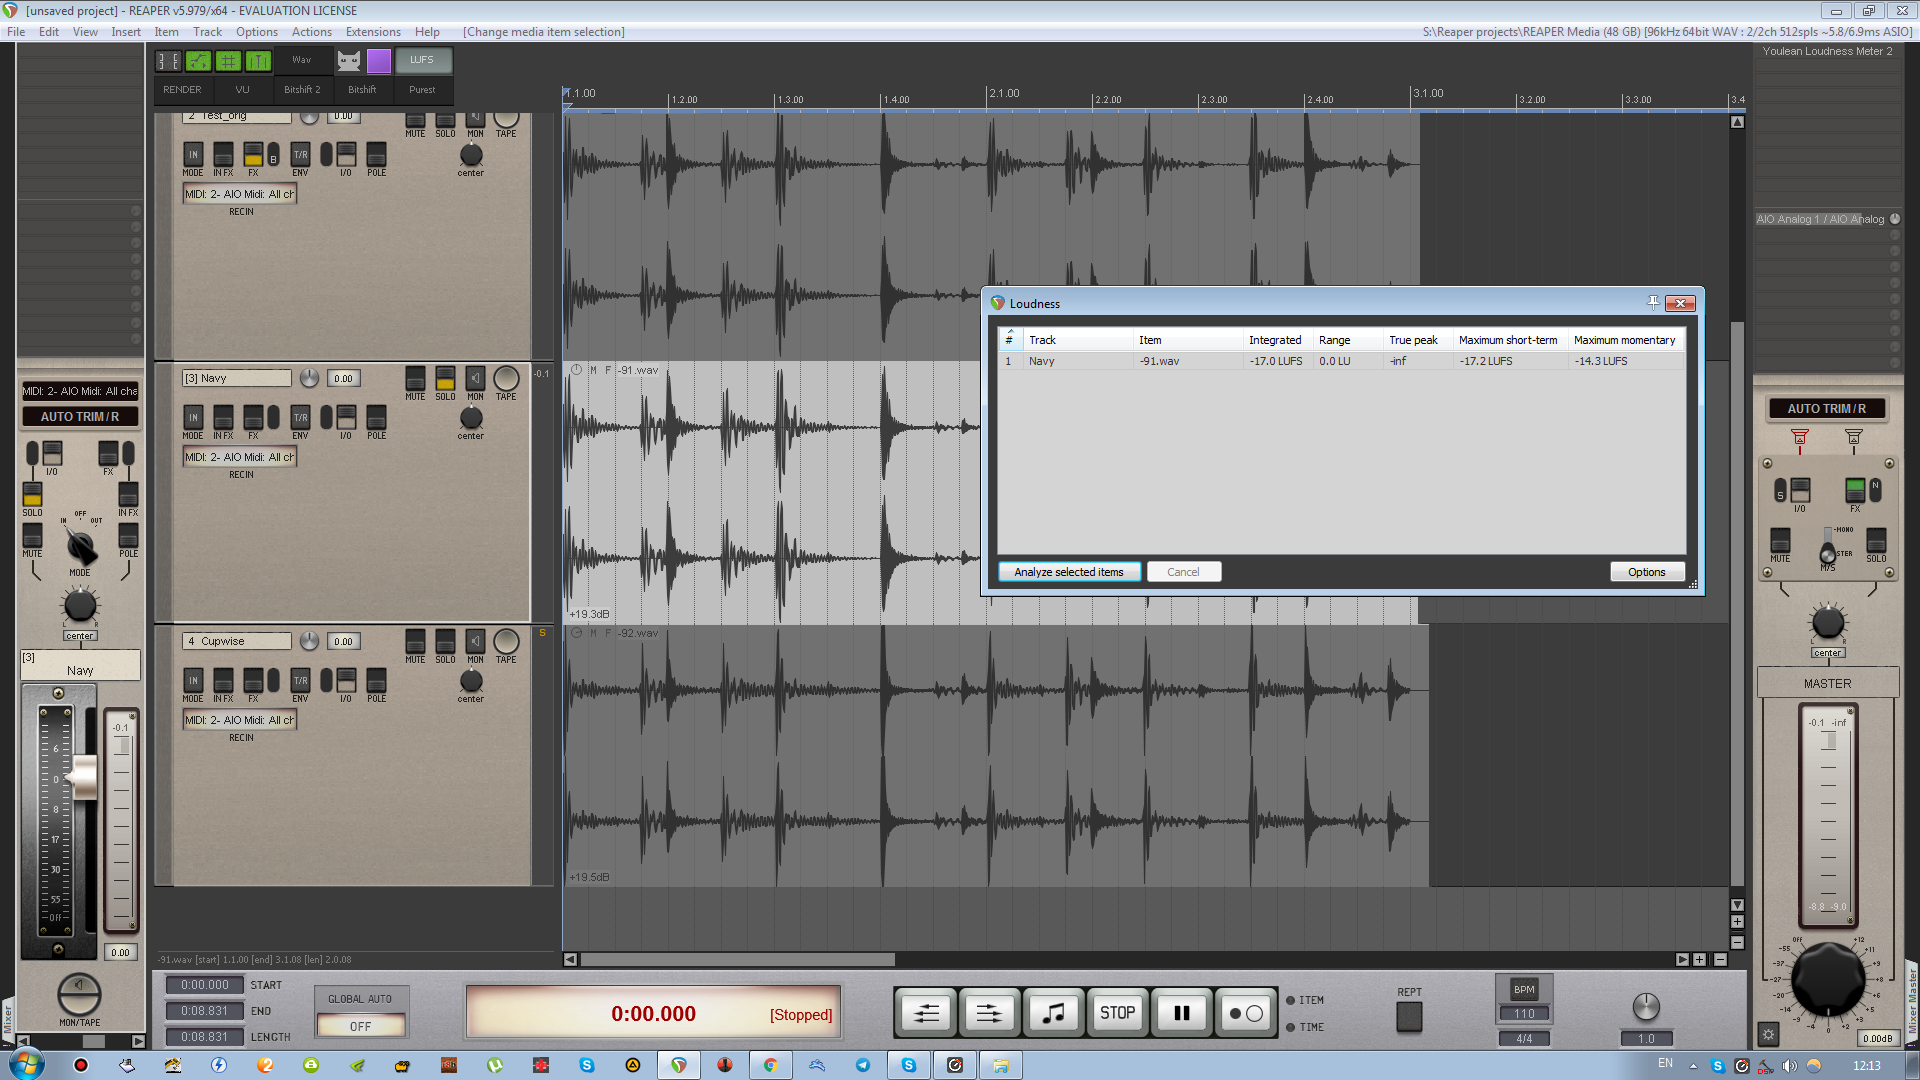Open the Options menu
This screenshot has height=1080, width=1920.
(257, 32)
